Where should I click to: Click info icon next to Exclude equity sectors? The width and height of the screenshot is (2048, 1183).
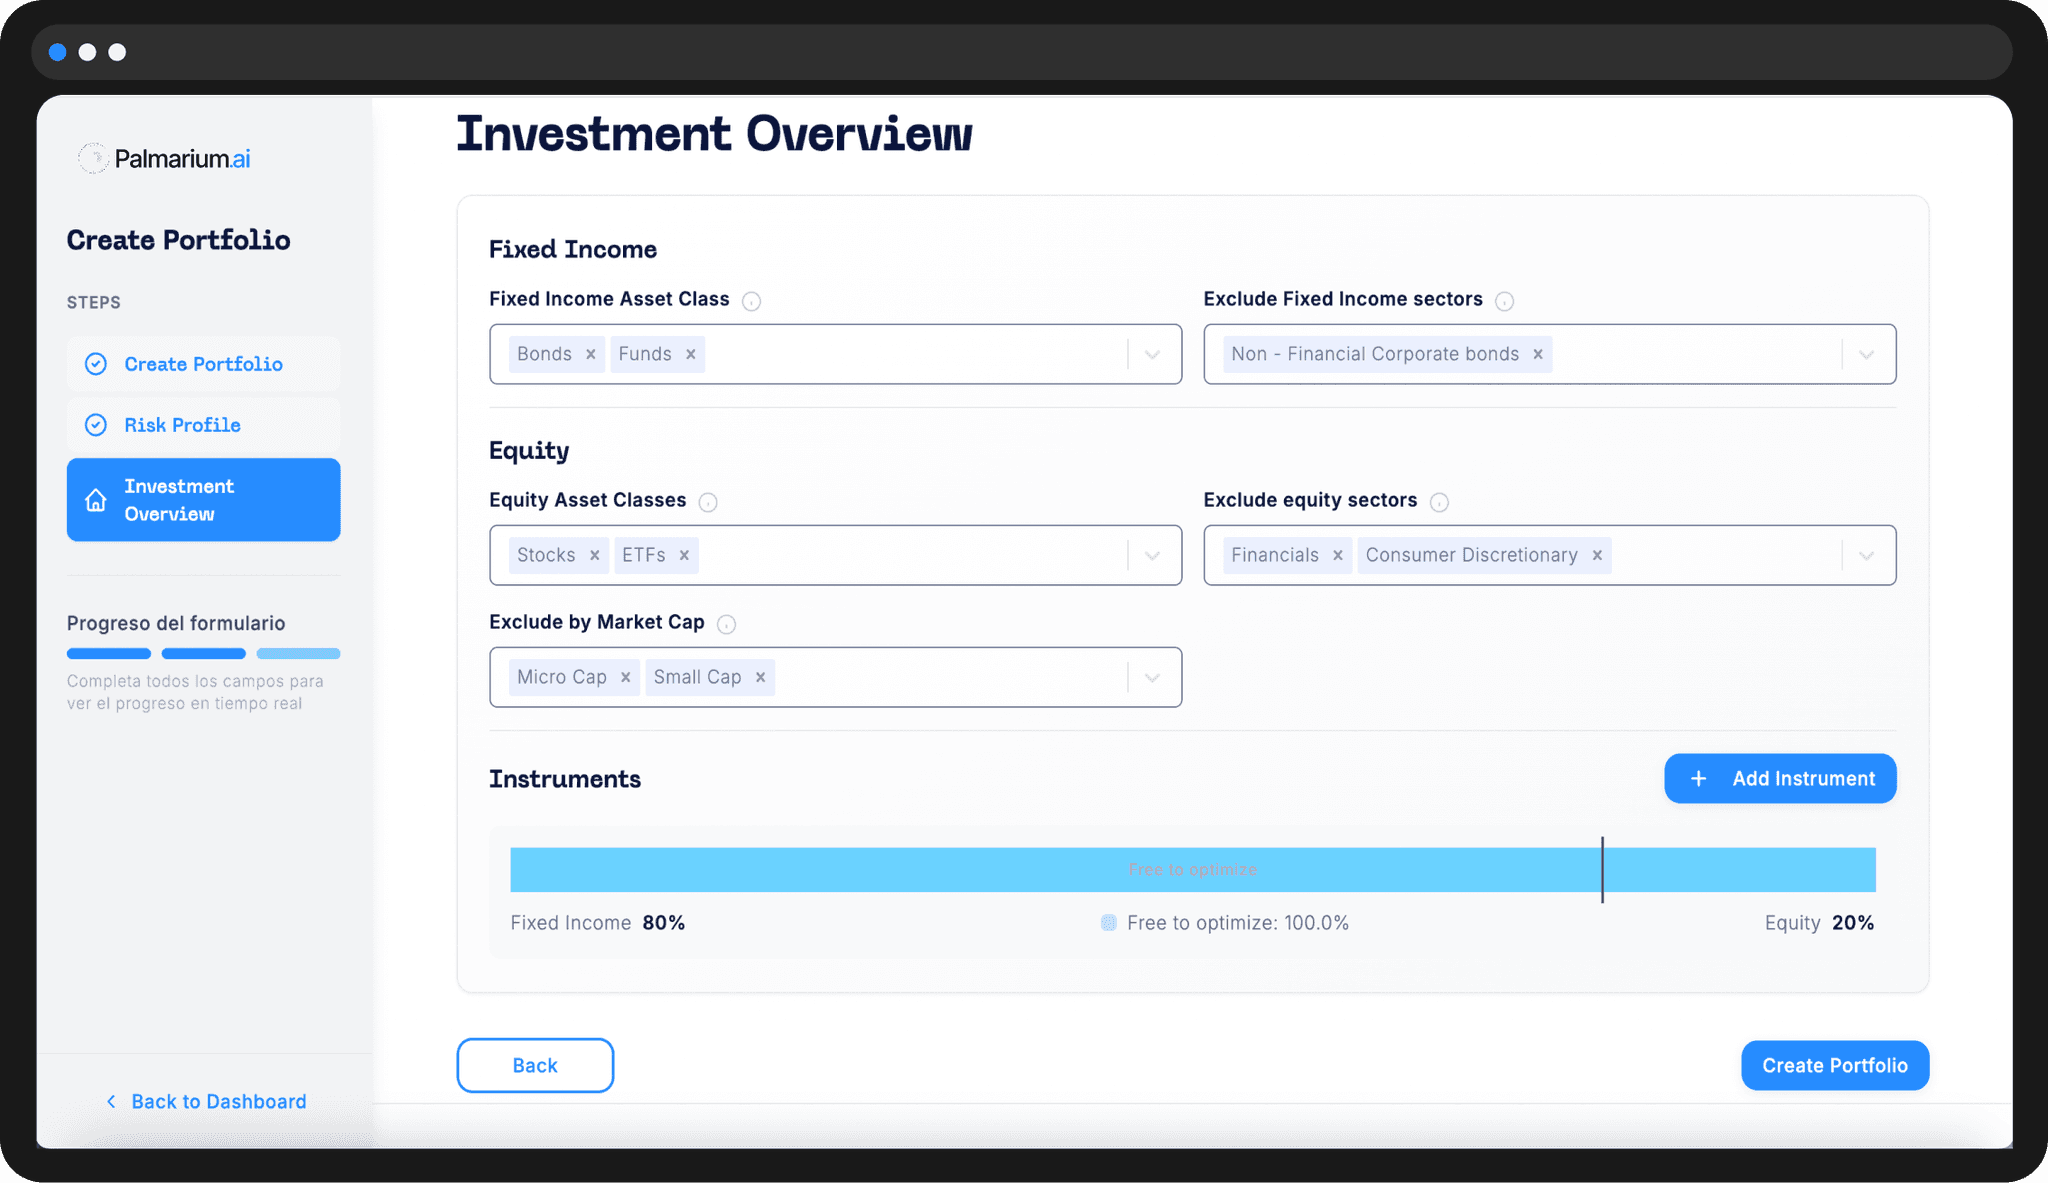tap(1439, 502)
